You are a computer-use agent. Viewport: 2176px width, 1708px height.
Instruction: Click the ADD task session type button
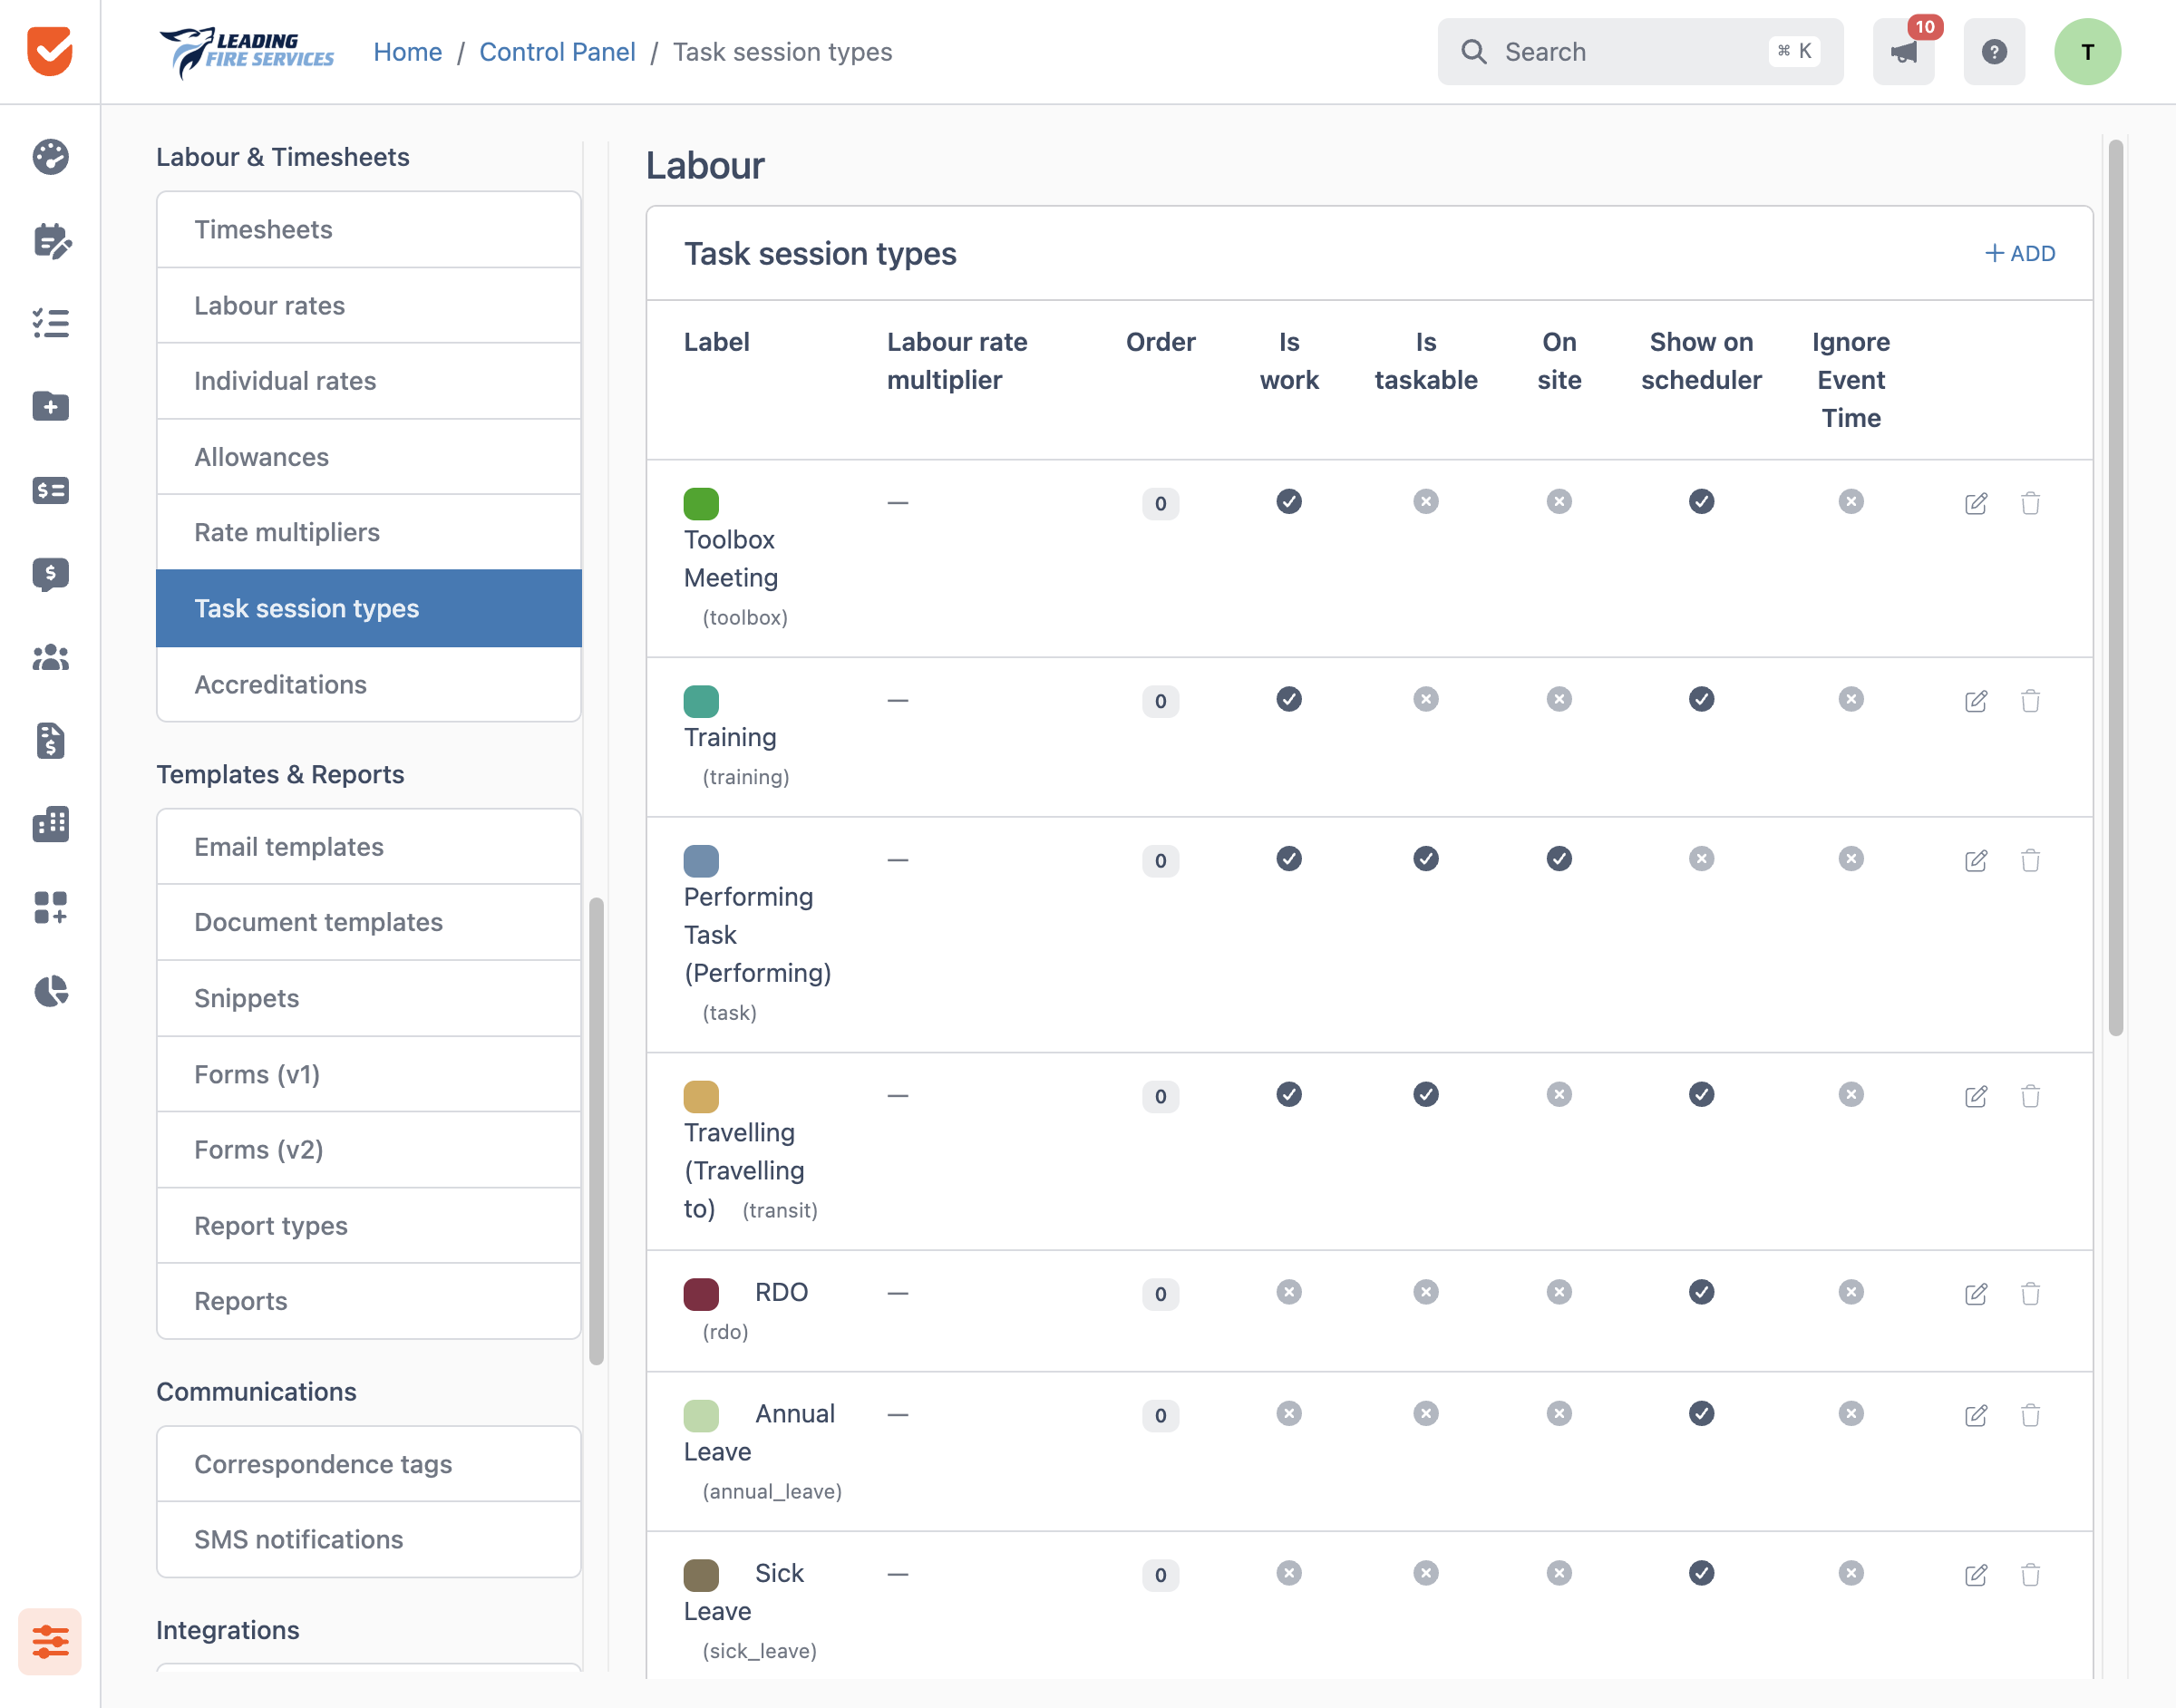(2020, 253)
